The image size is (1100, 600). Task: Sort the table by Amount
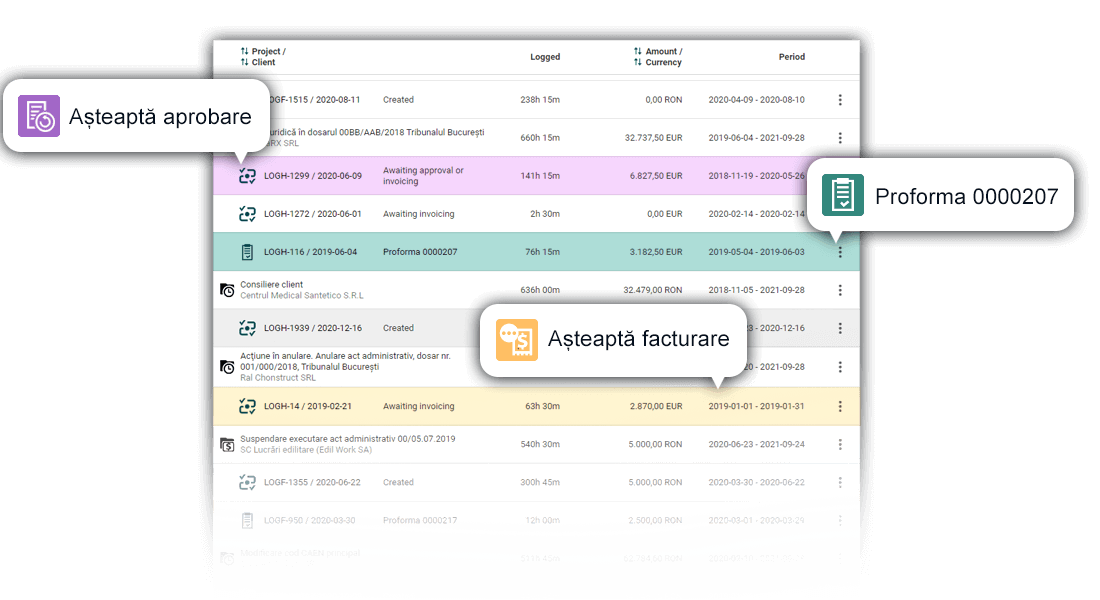(658, 51)
